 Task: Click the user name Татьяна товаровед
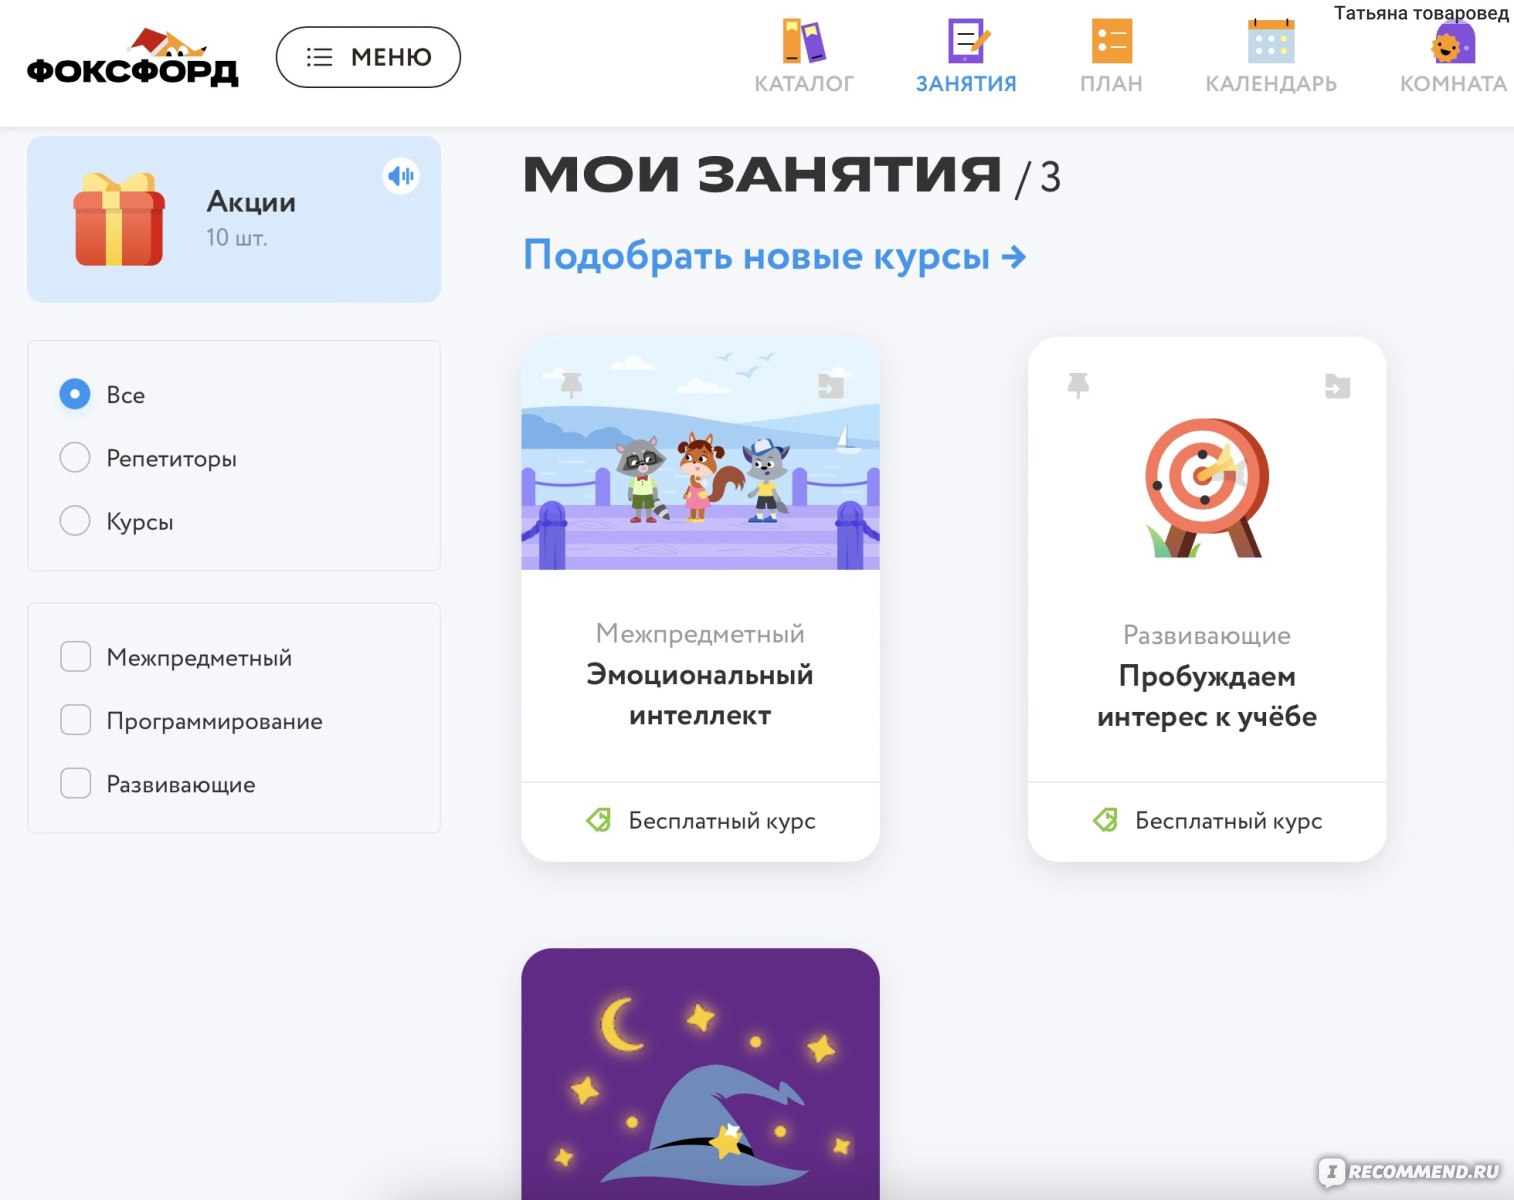(1421, 13)
